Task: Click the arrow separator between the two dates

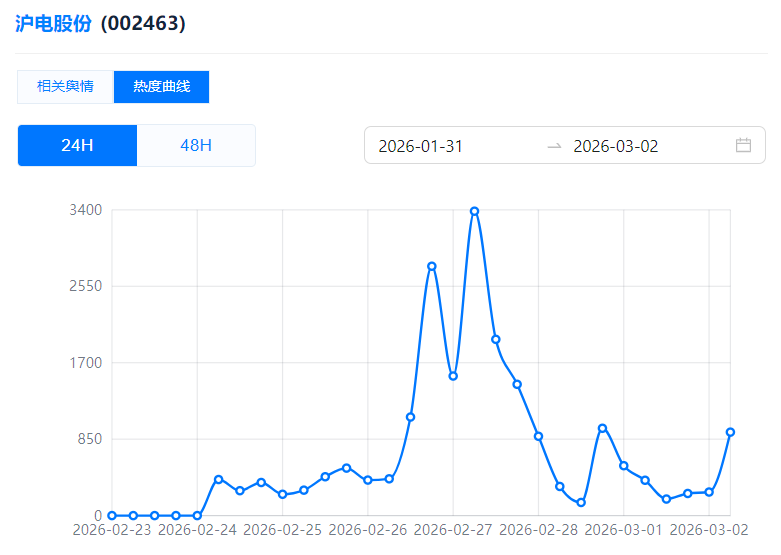Action: pos(554,146)
